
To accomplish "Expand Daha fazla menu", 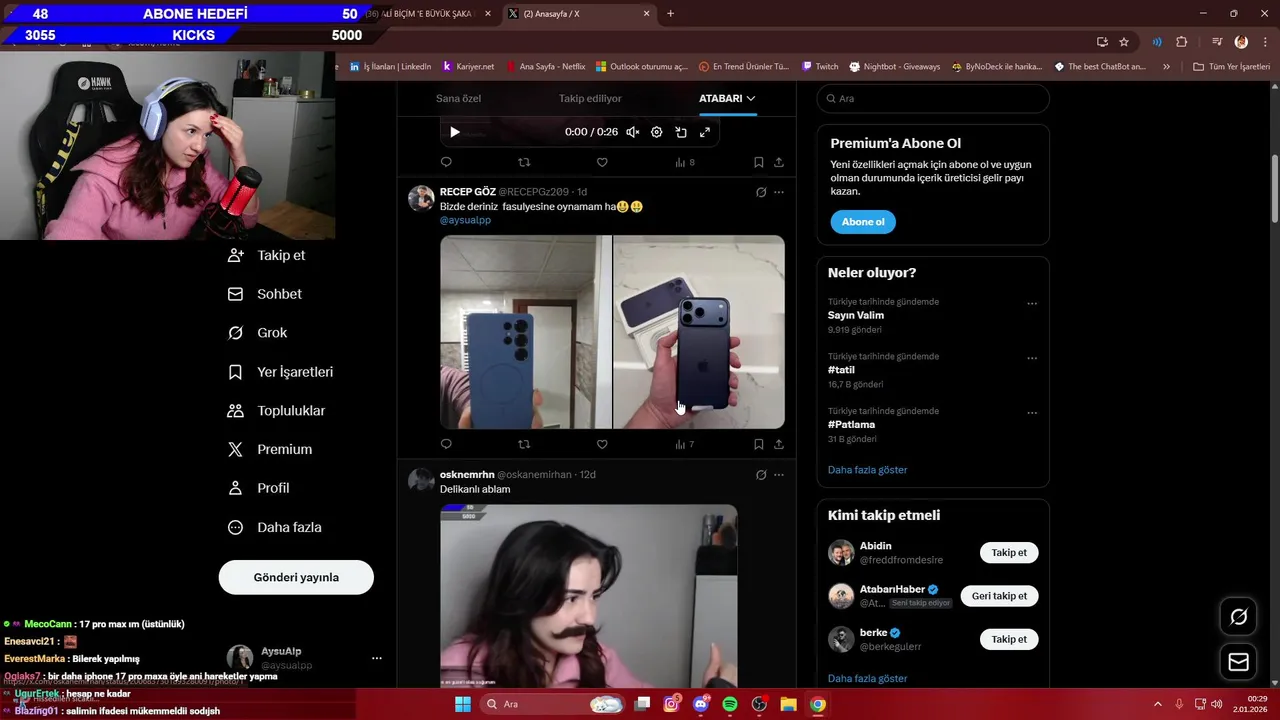I will [275, 527].
